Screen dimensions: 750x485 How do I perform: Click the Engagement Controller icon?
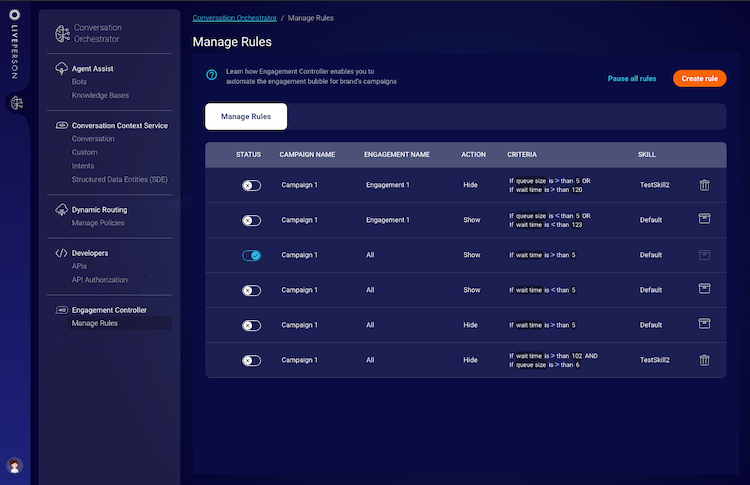62,310
